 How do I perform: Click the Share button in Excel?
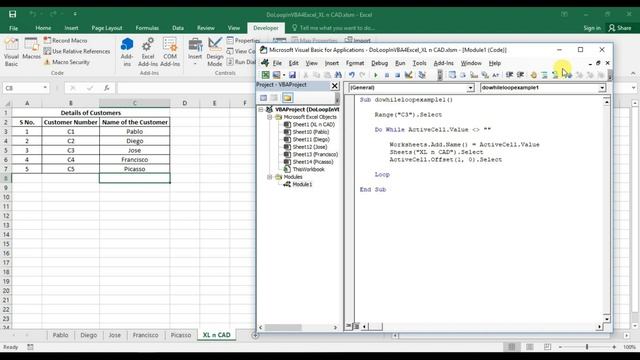coord(620,28)
